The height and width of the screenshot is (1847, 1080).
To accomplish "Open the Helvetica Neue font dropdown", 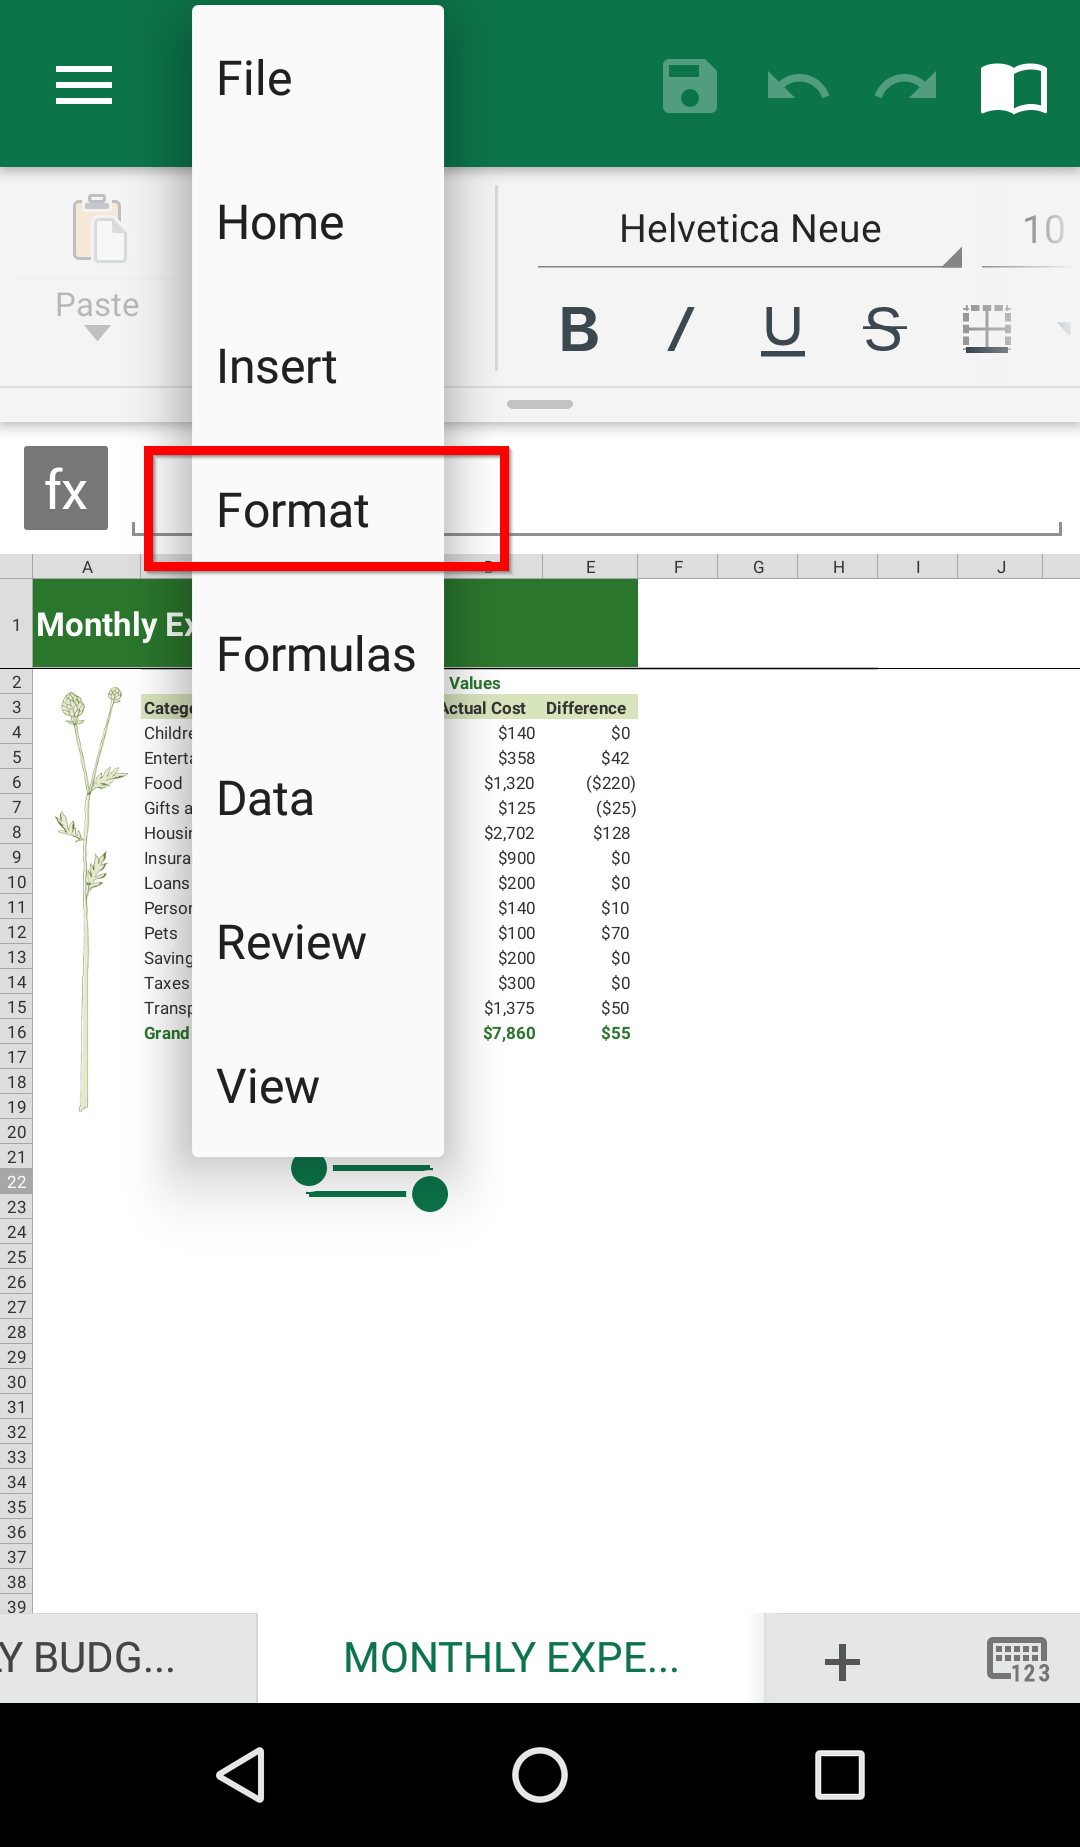I will pyautogui.click(x=750, y=230).
